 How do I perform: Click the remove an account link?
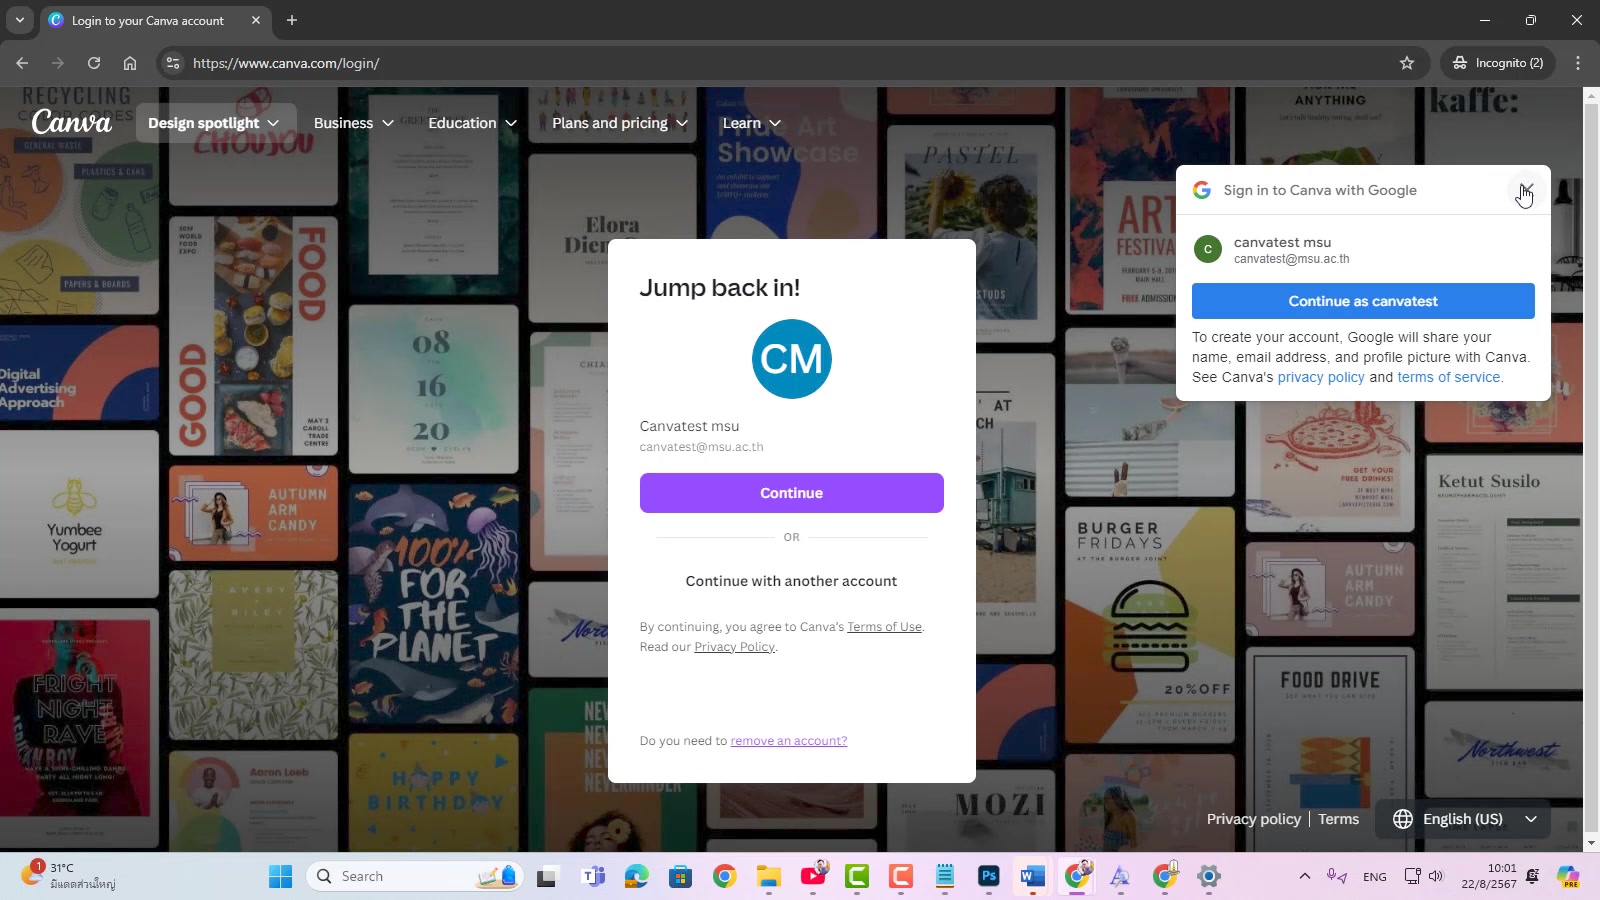coord(788,741)
